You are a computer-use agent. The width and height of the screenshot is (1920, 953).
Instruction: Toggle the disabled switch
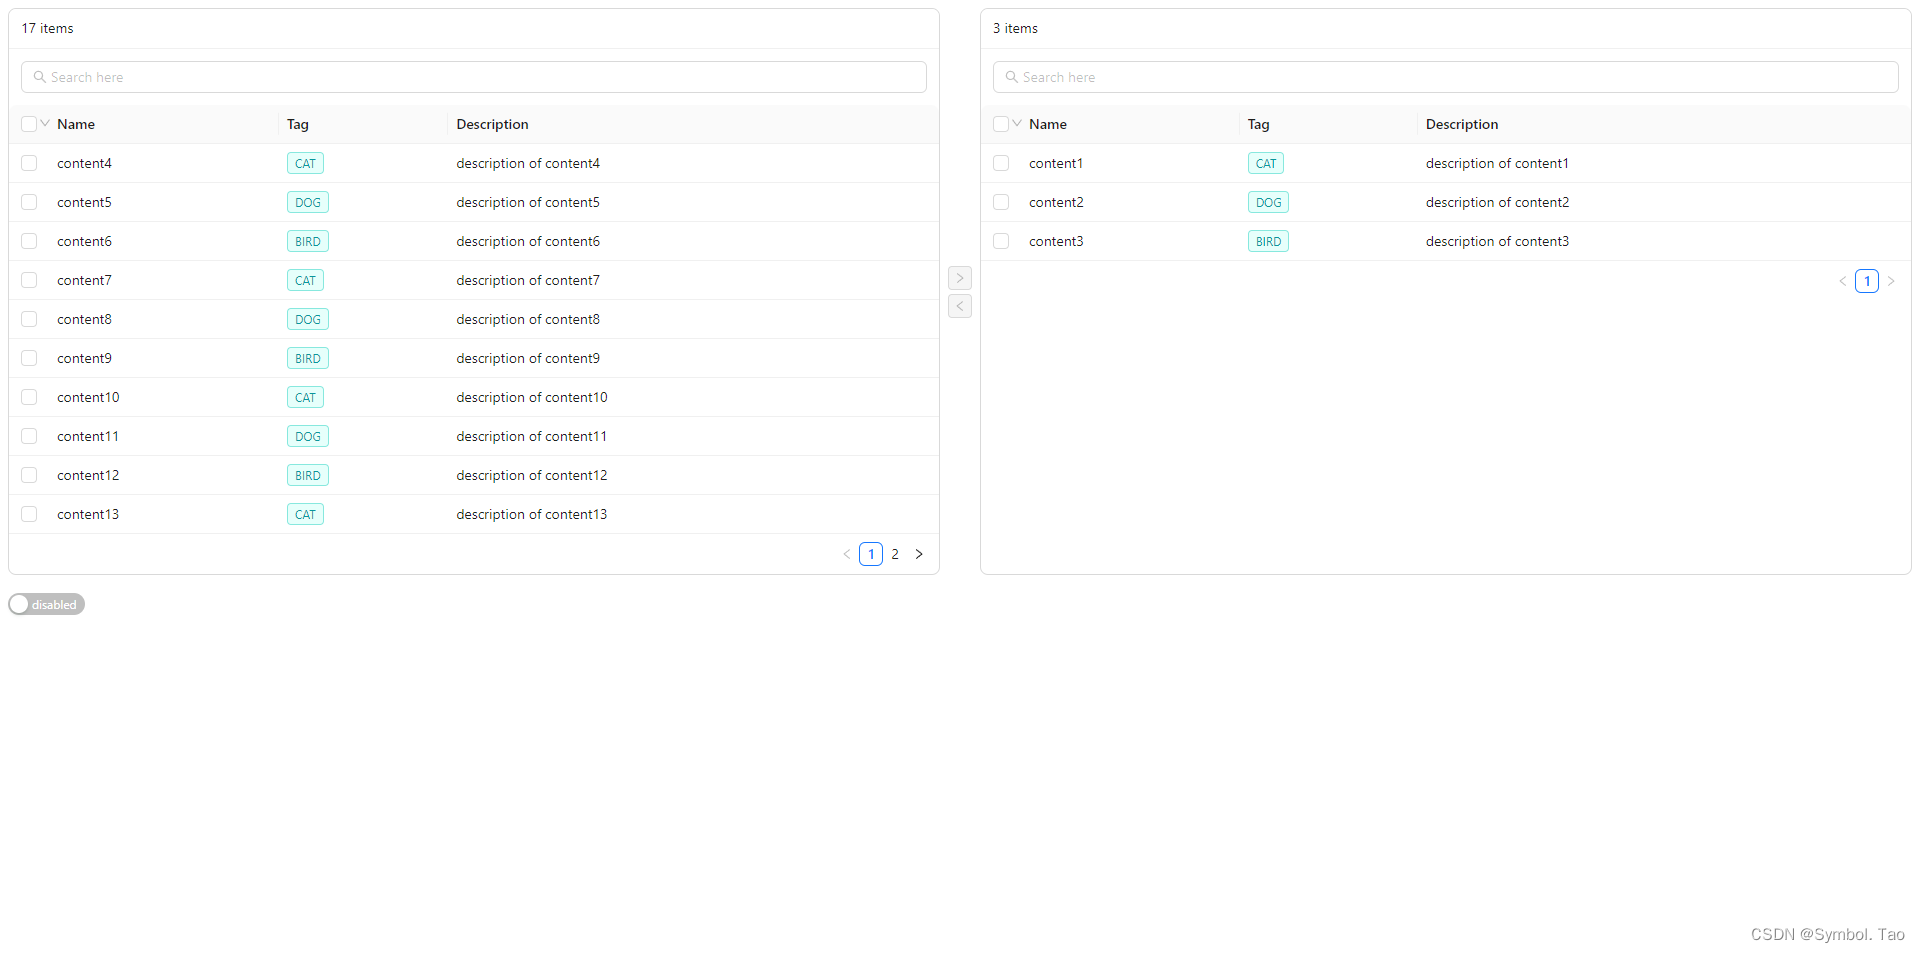click(47, 604)
